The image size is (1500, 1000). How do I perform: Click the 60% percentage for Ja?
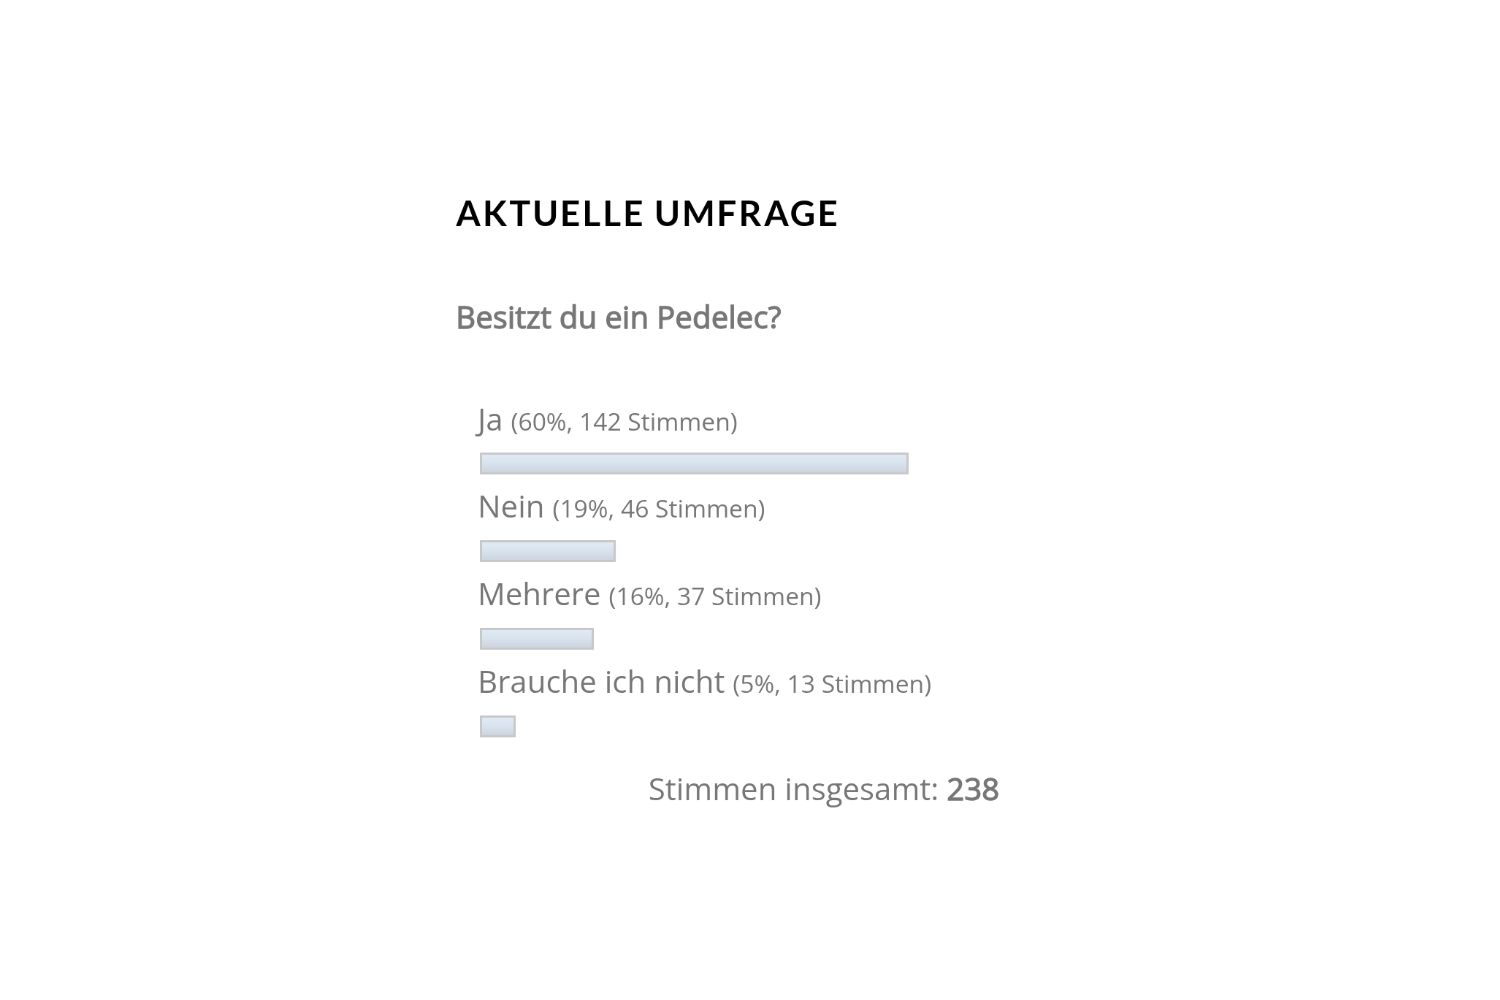click(x=543, y=423)
